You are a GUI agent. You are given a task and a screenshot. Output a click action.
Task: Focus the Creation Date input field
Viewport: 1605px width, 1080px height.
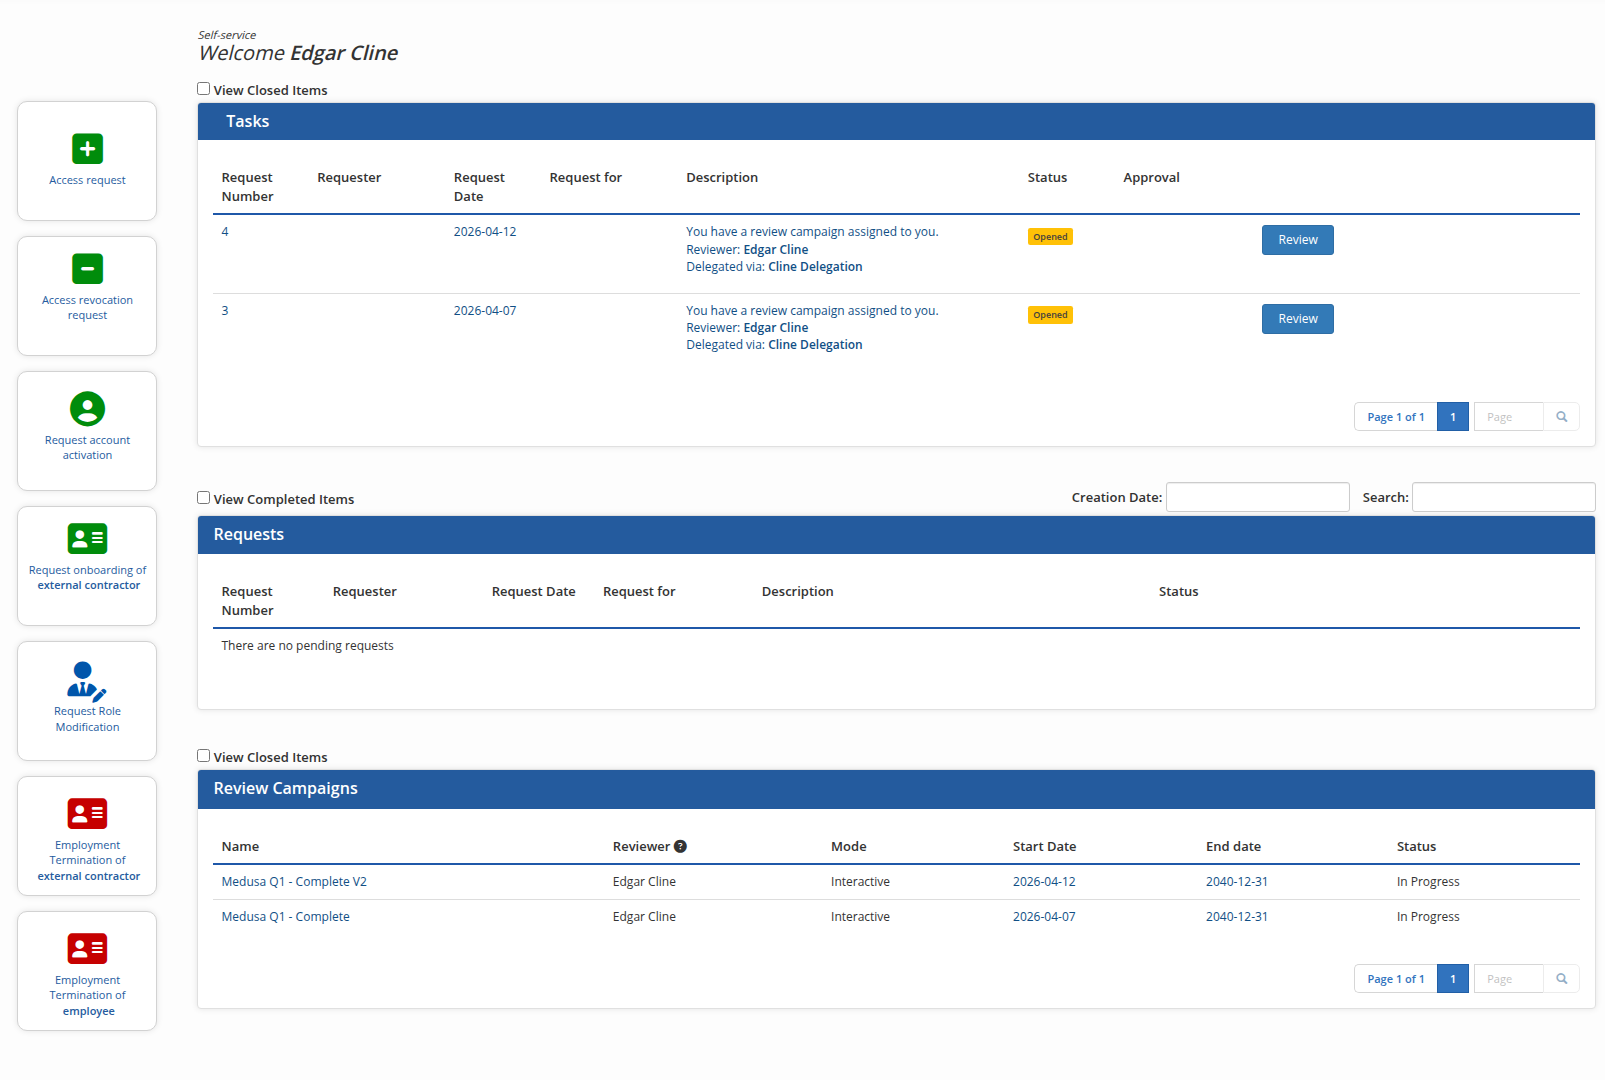point(1257,497)
